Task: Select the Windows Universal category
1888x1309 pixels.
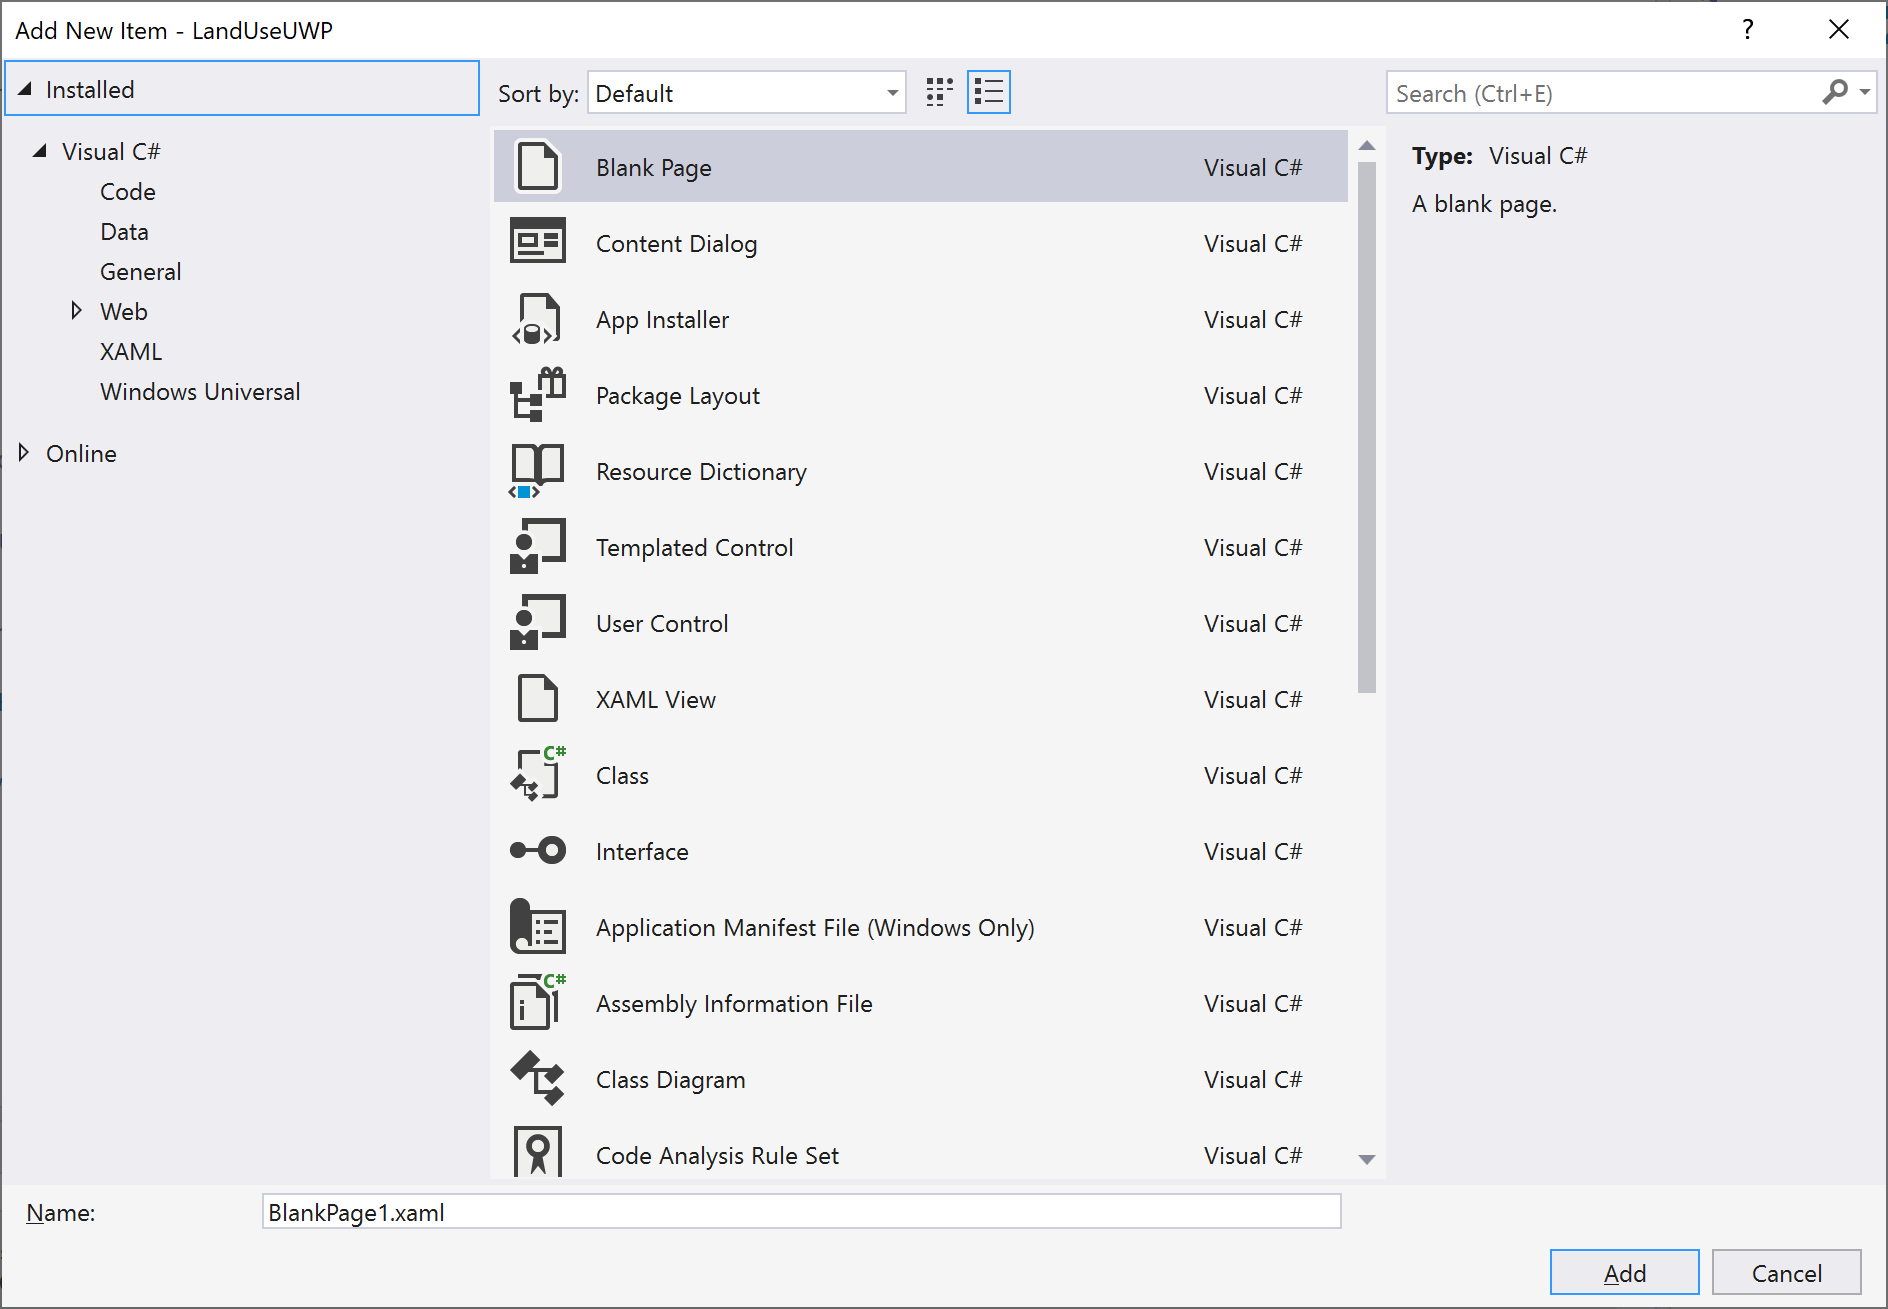Action: 199,391
